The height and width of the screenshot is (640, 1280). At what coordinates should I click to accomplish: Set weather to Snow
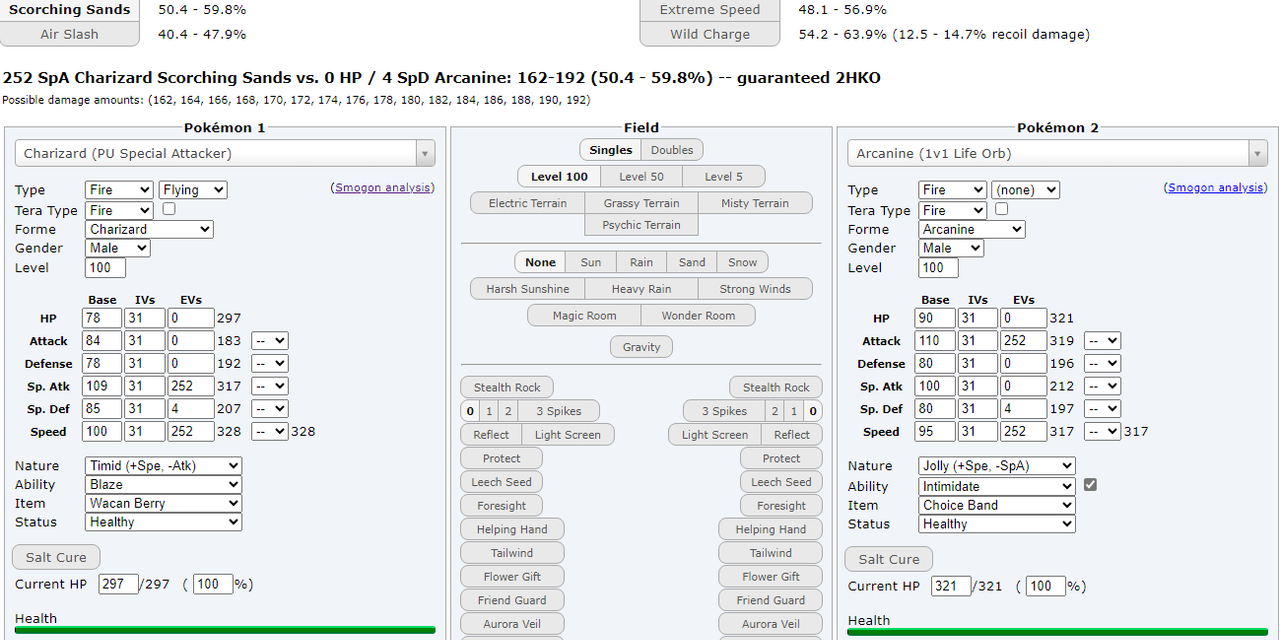742,262
